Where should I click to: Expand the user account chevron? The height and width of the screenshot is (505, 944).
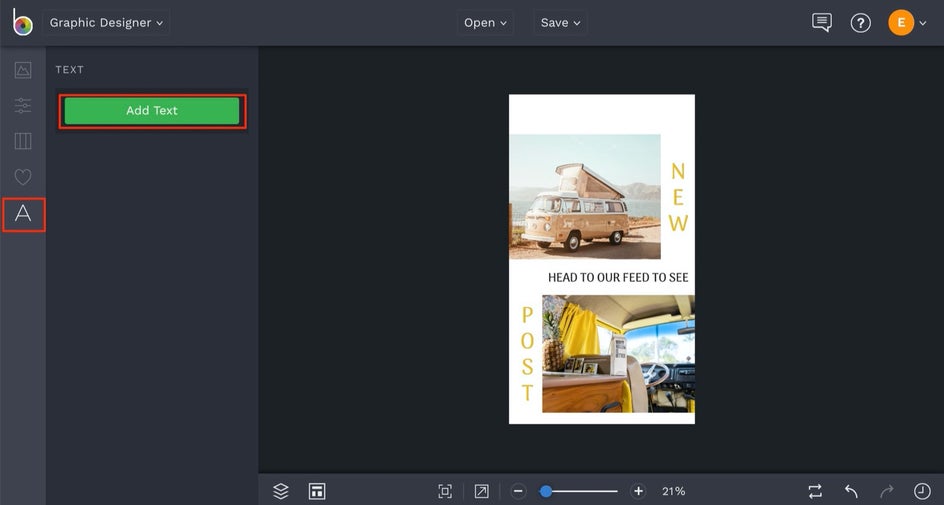(923, 23)
